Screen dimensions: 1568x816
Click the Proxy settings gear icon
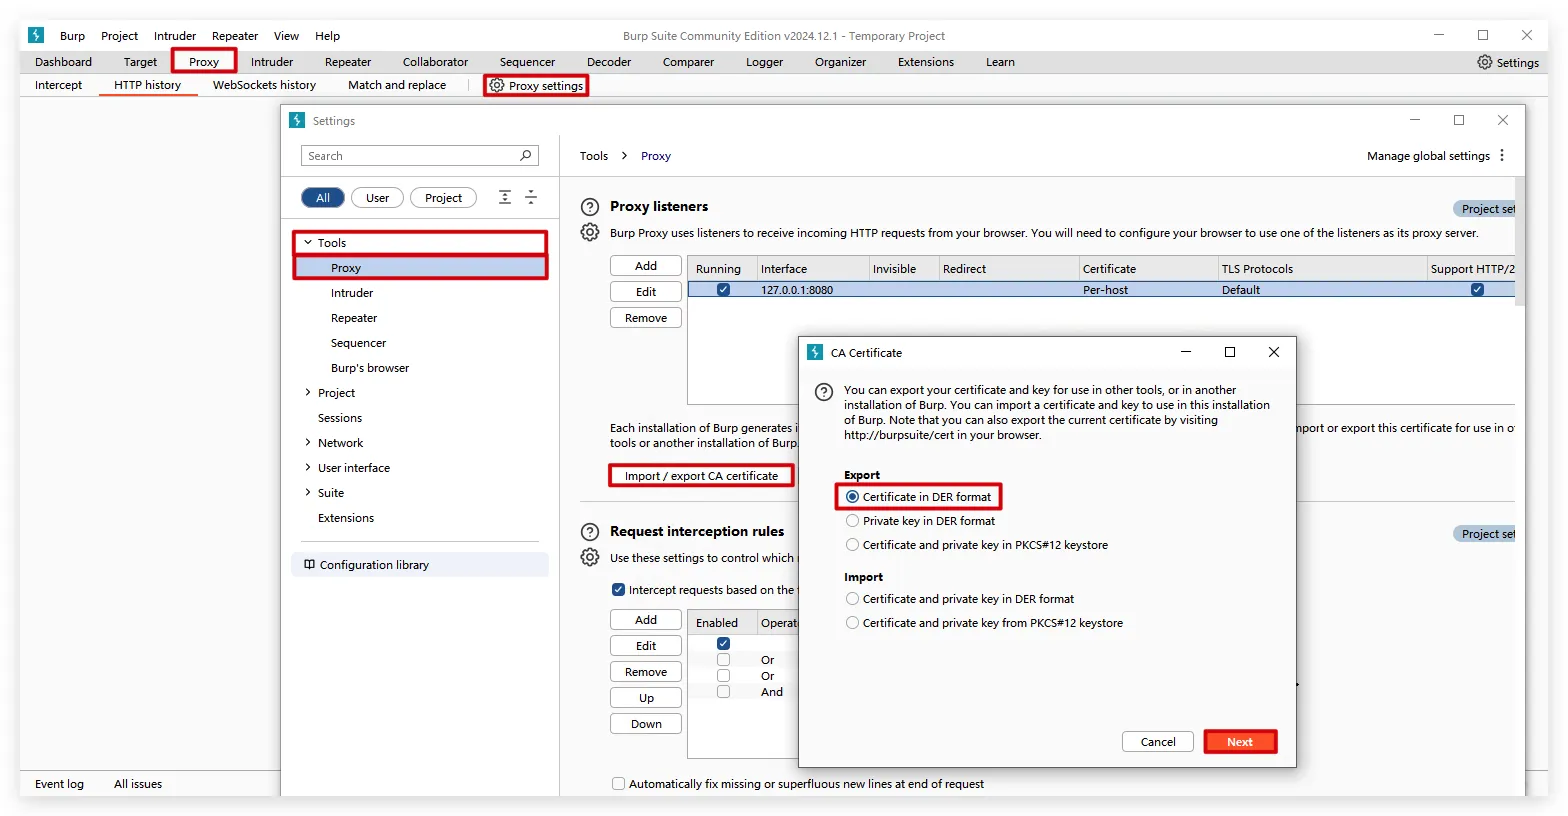(497, 86)
